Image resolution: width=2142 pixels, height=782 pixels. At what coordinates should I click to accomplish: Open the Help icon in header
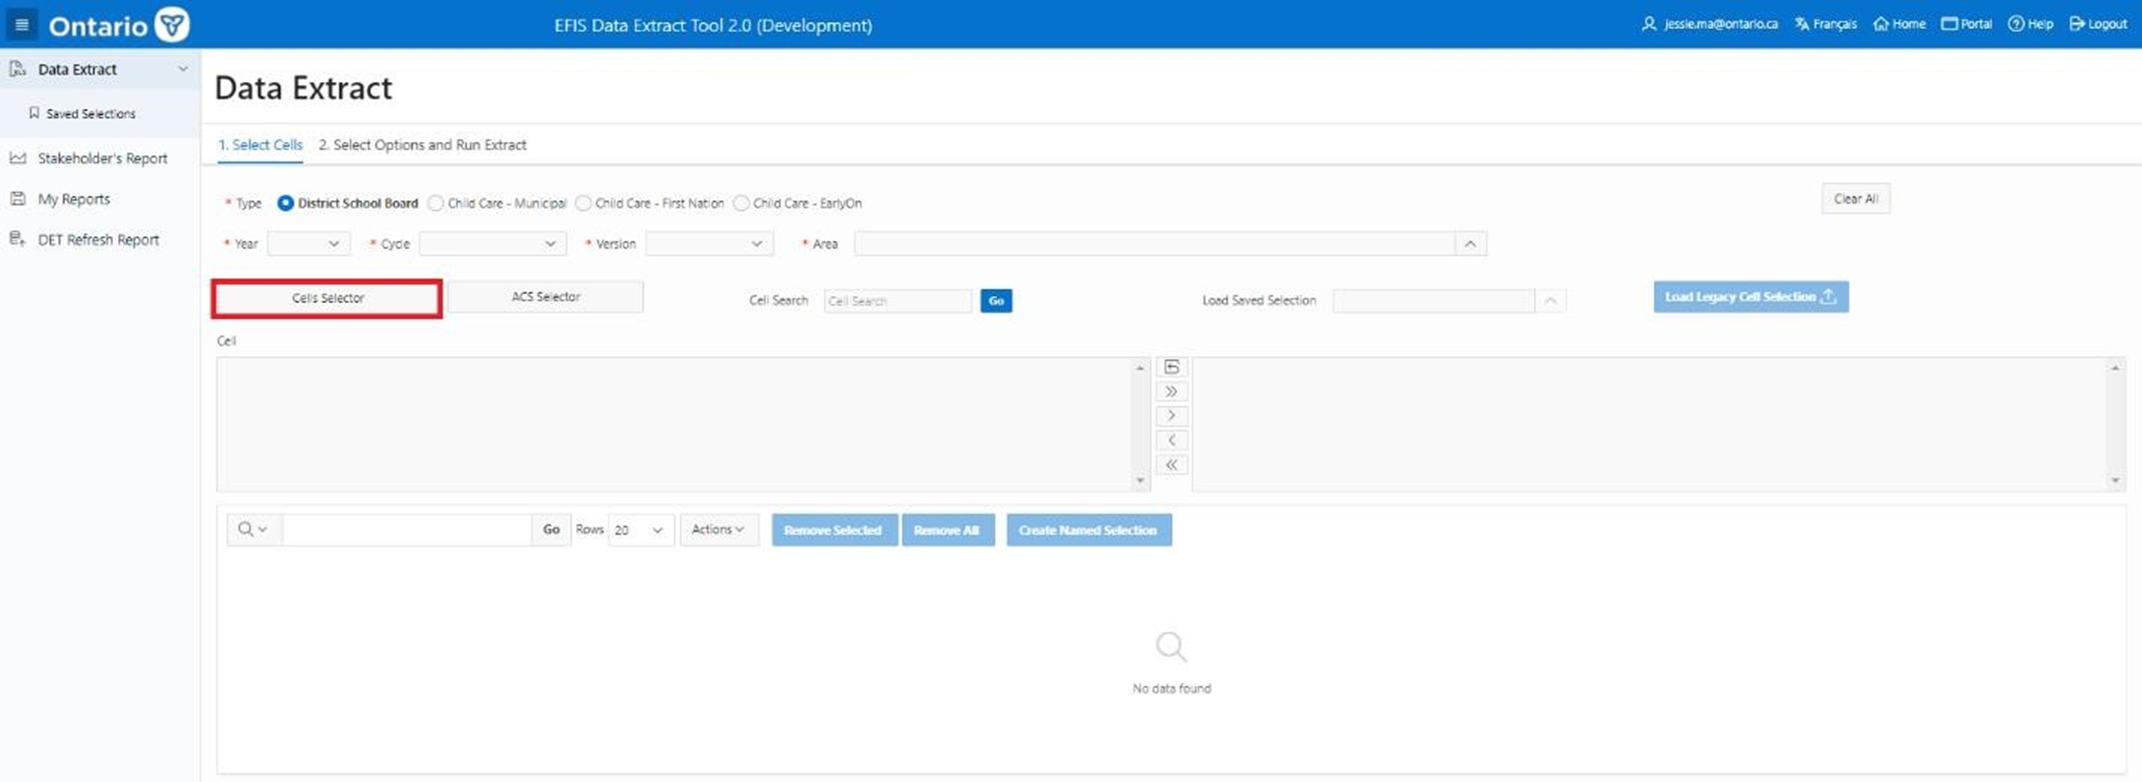(x=2016, y=24)
